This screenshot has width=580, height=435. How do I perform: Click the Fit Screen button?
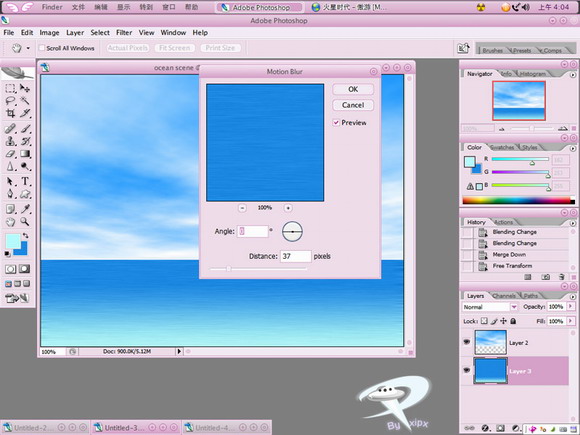(175, 48)
